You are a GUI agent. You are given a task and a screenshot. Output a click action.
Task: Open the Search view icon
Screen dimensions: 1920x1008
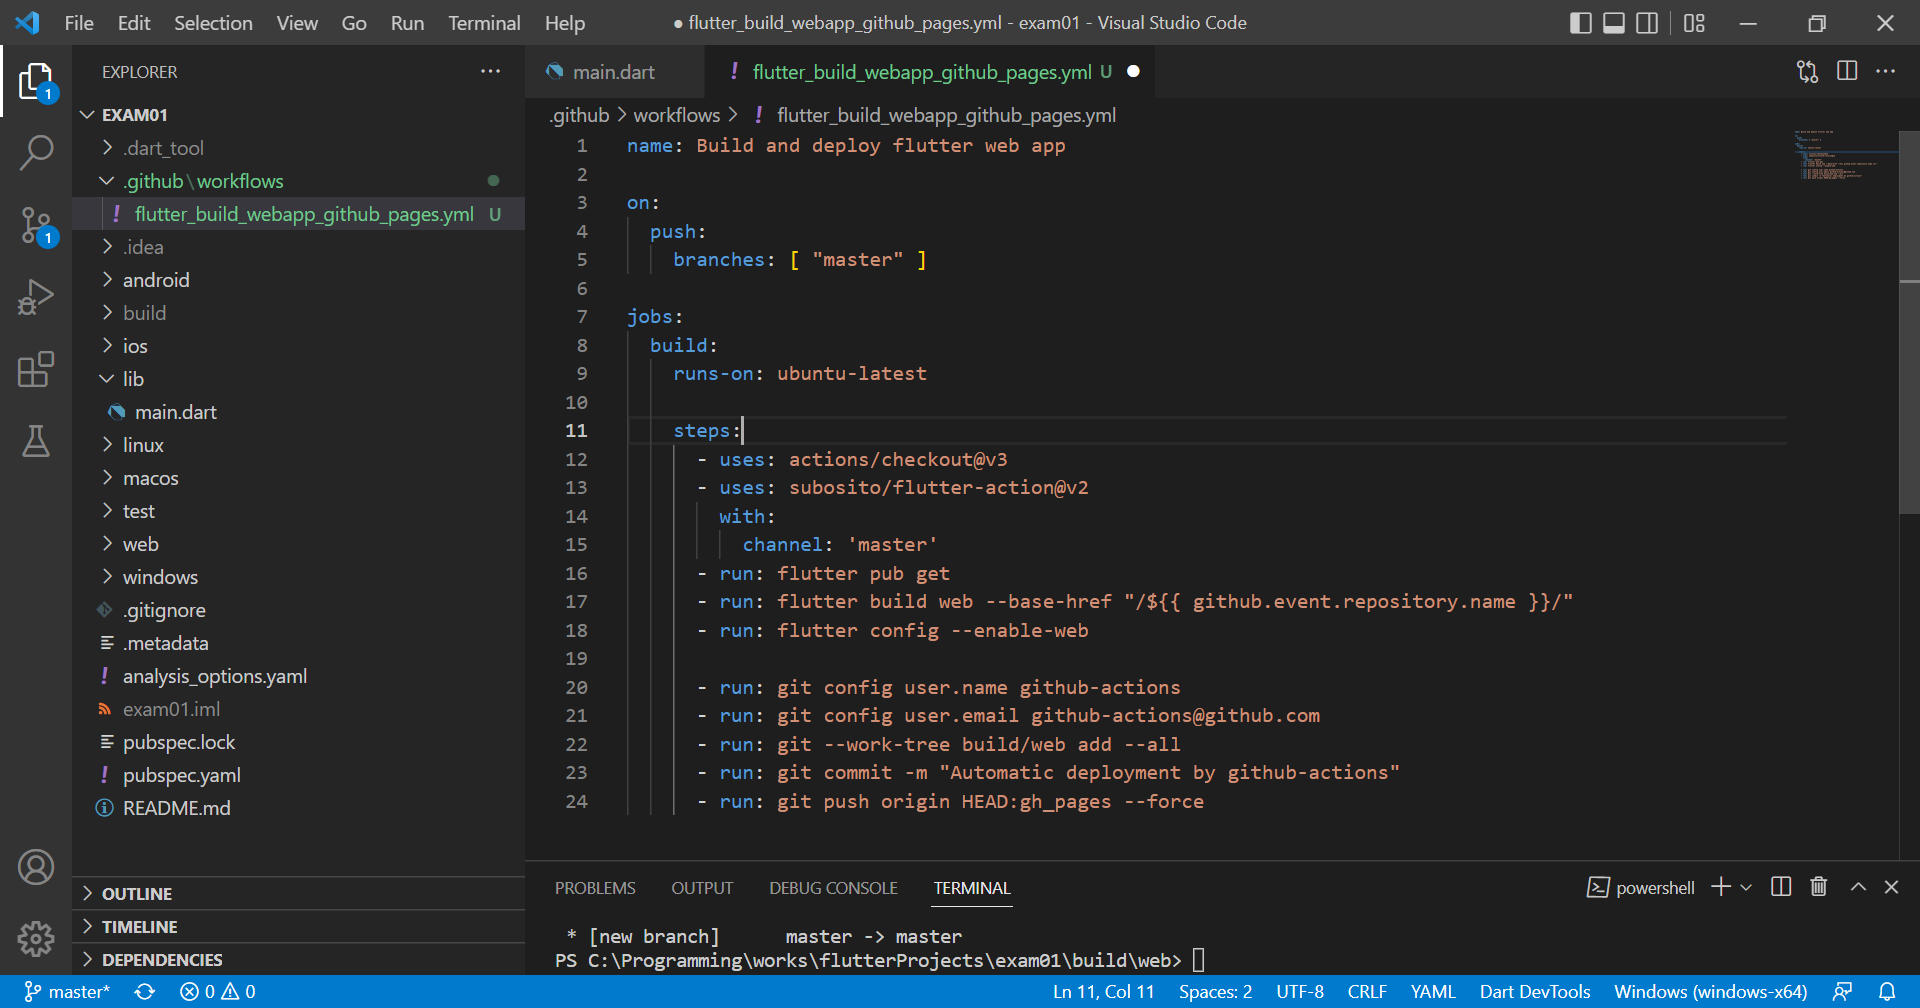tap(36, 153)
